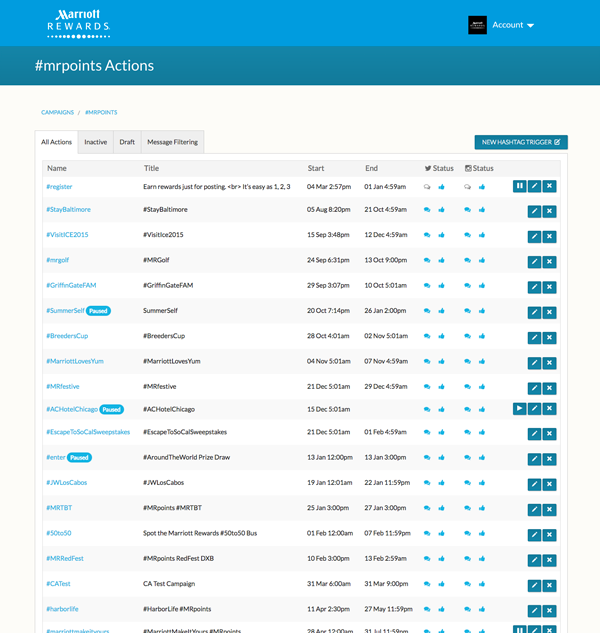Toggle Twitter like status for #register

(441, 187)
